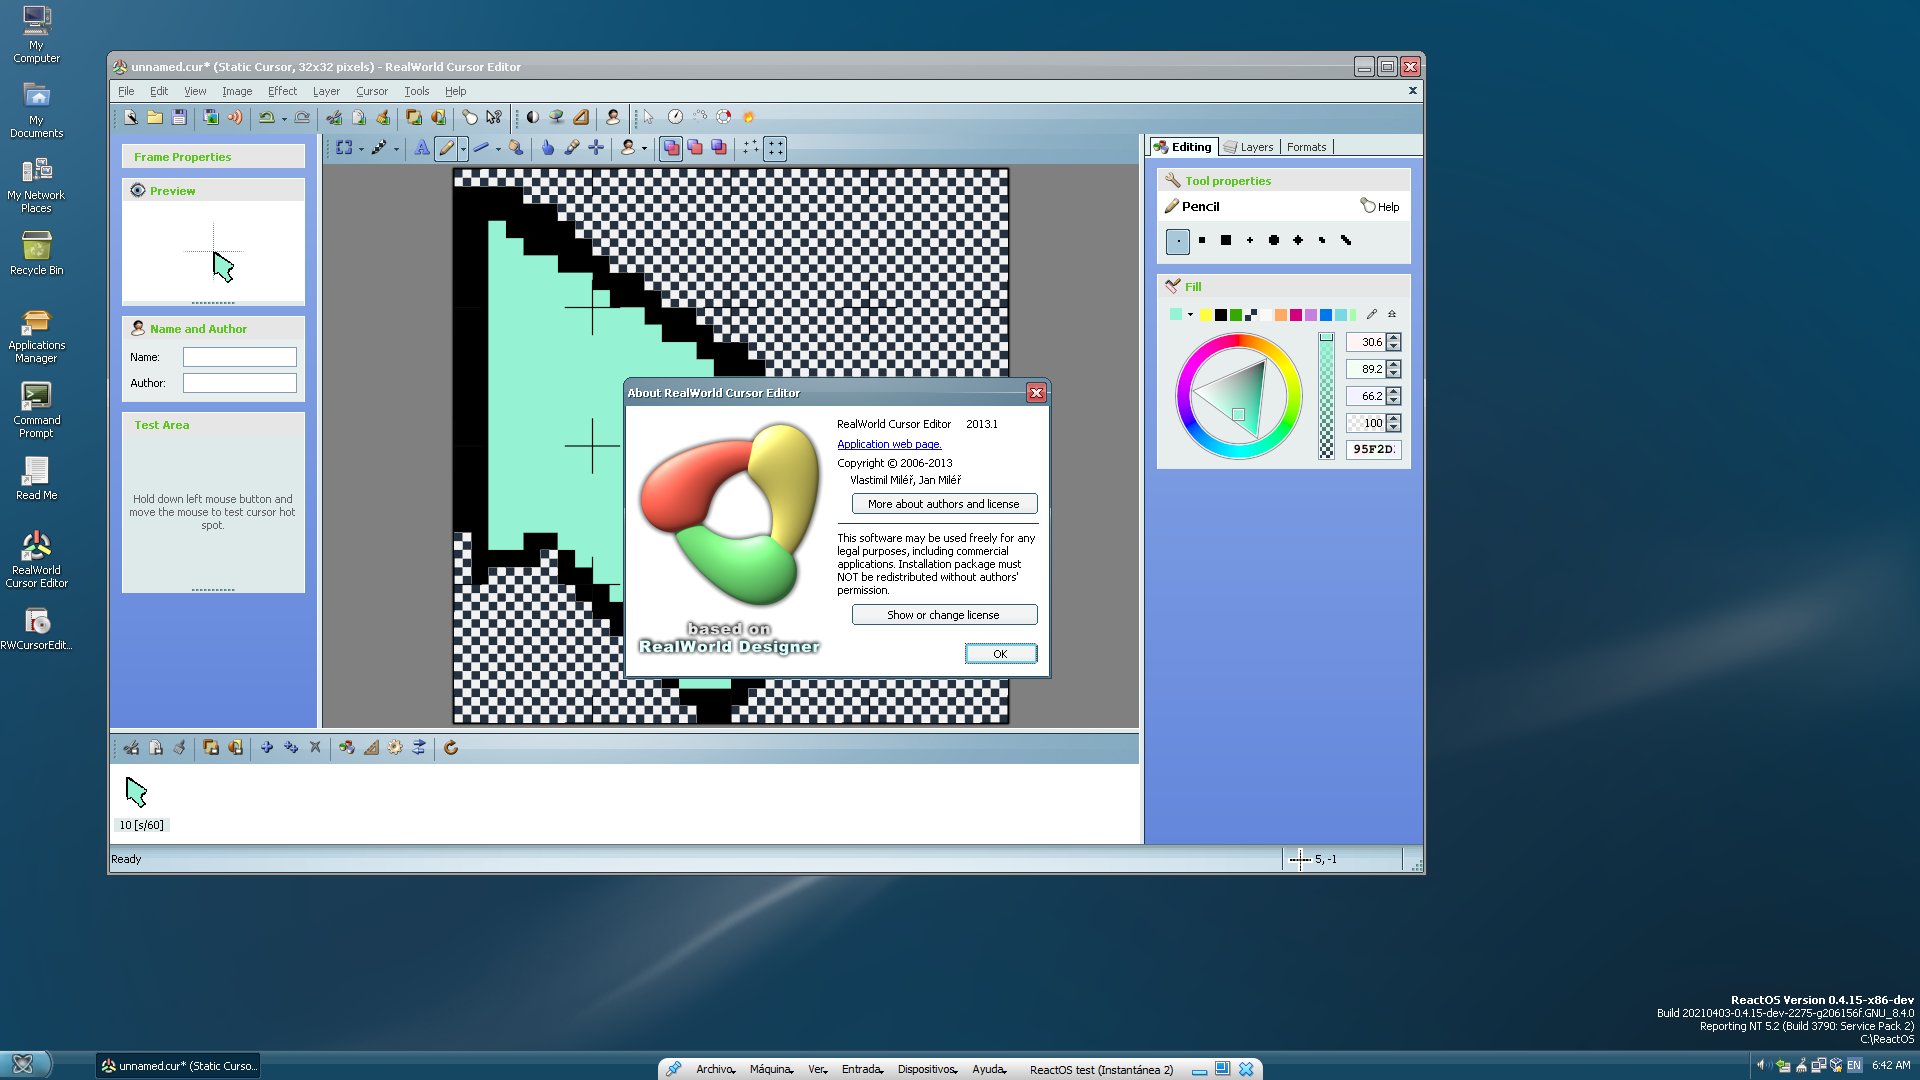Open RealWorld Cursor Editor desktop shortcut
The height and width of the screenshot is (1080, 1920).
click(x=36, y=559)
